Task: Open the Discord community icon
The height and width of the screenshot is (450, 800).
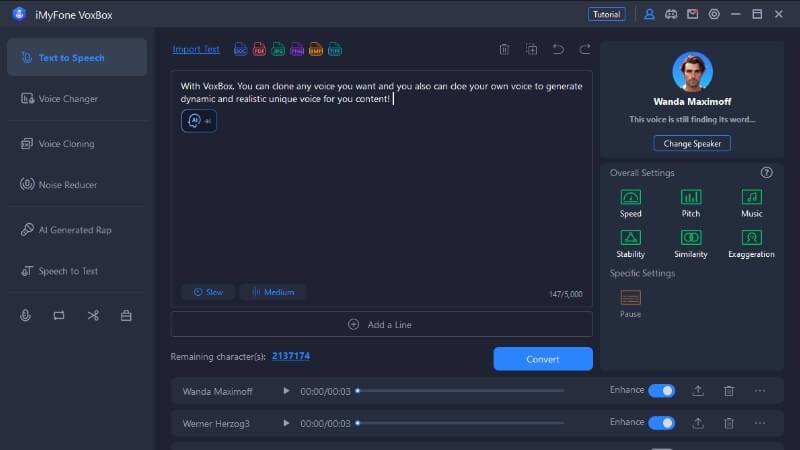Action: [x=671, y=14]
